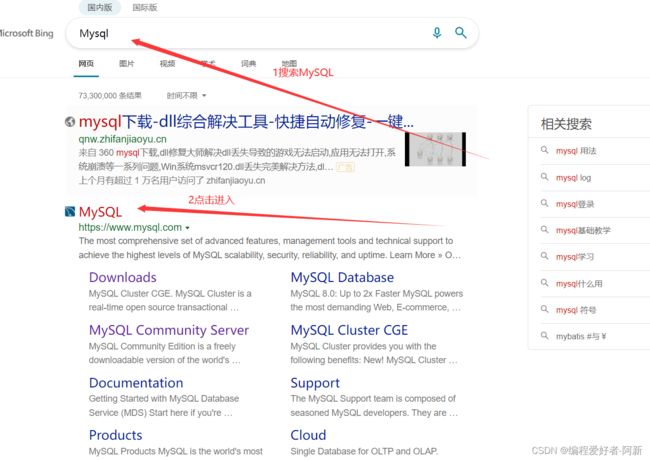Open the Products sublink
Image resolution: width=650 pixels, height=460 pixels.
116,435
